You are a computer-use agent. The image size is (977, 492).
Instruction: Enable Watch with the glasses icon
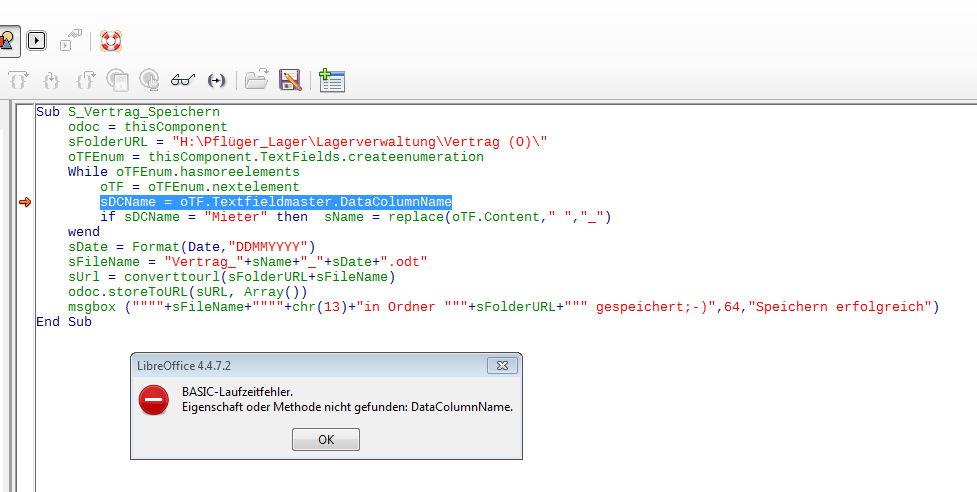[x=183, y=80]
